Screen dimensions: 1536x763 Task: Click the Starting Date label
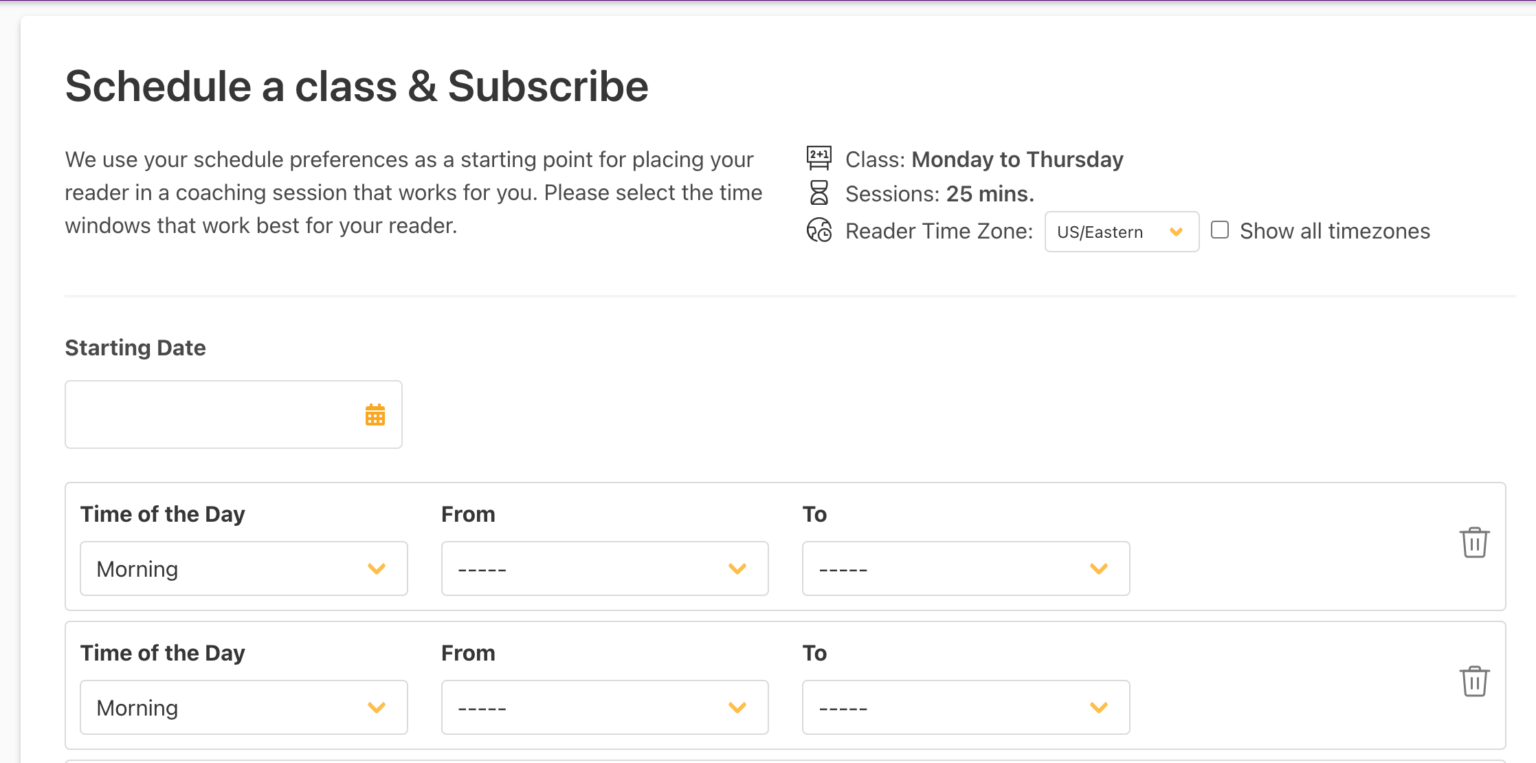tap(135, 348)
